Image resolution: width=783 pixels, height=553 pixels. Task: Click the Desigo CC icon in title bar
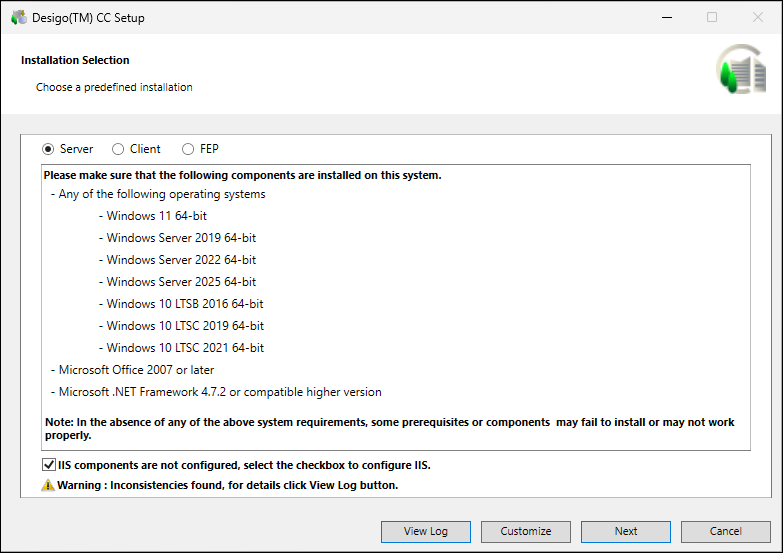click(x=18, y=17)
